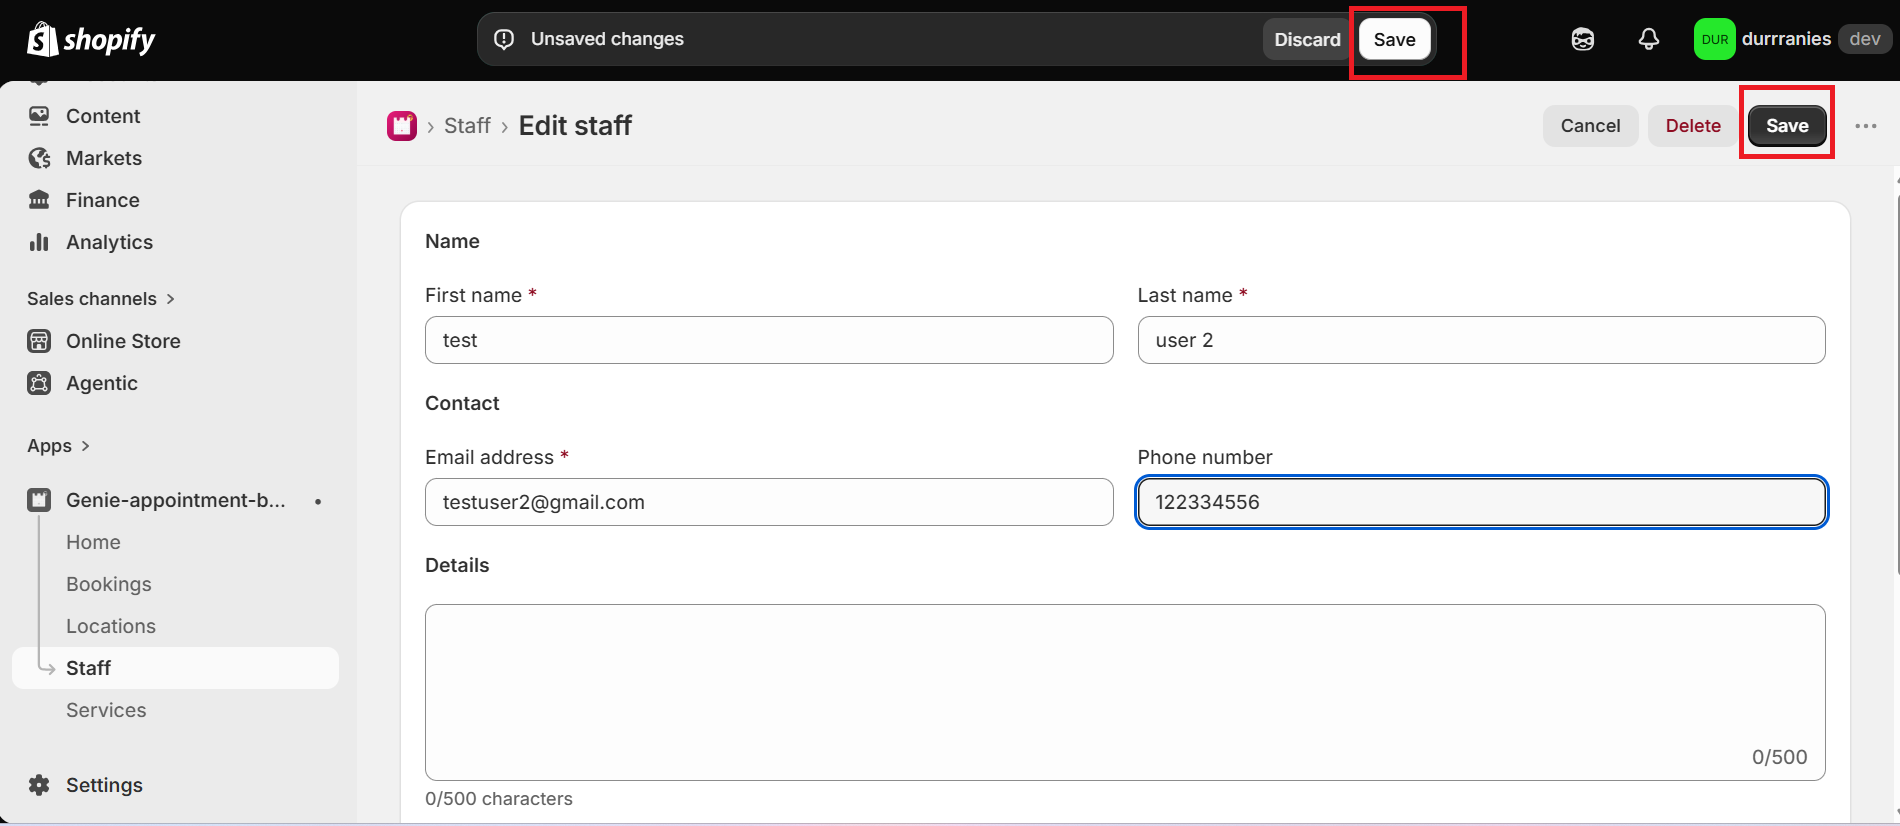The width and height of the screenshot is (1900, 826).
Task: Go back to Staff via breadcrumb
Action: (x=467, y=126)
